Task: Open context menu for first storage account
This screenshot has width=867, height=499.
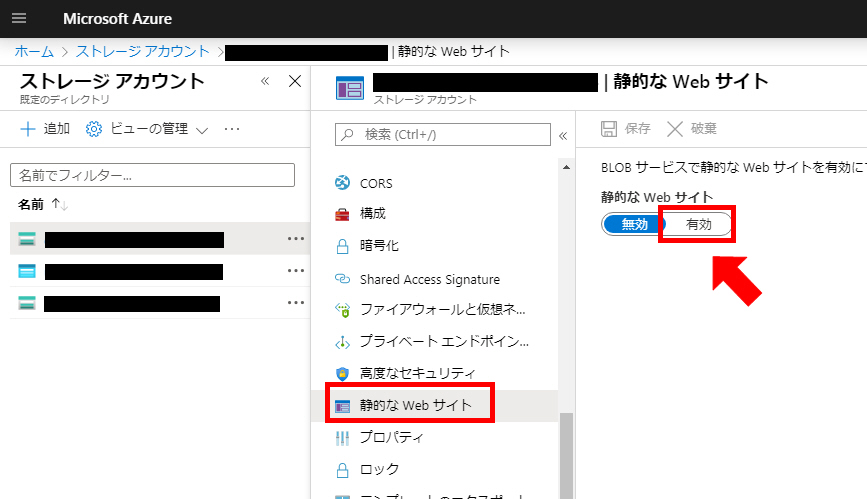Action: [296, 239]
